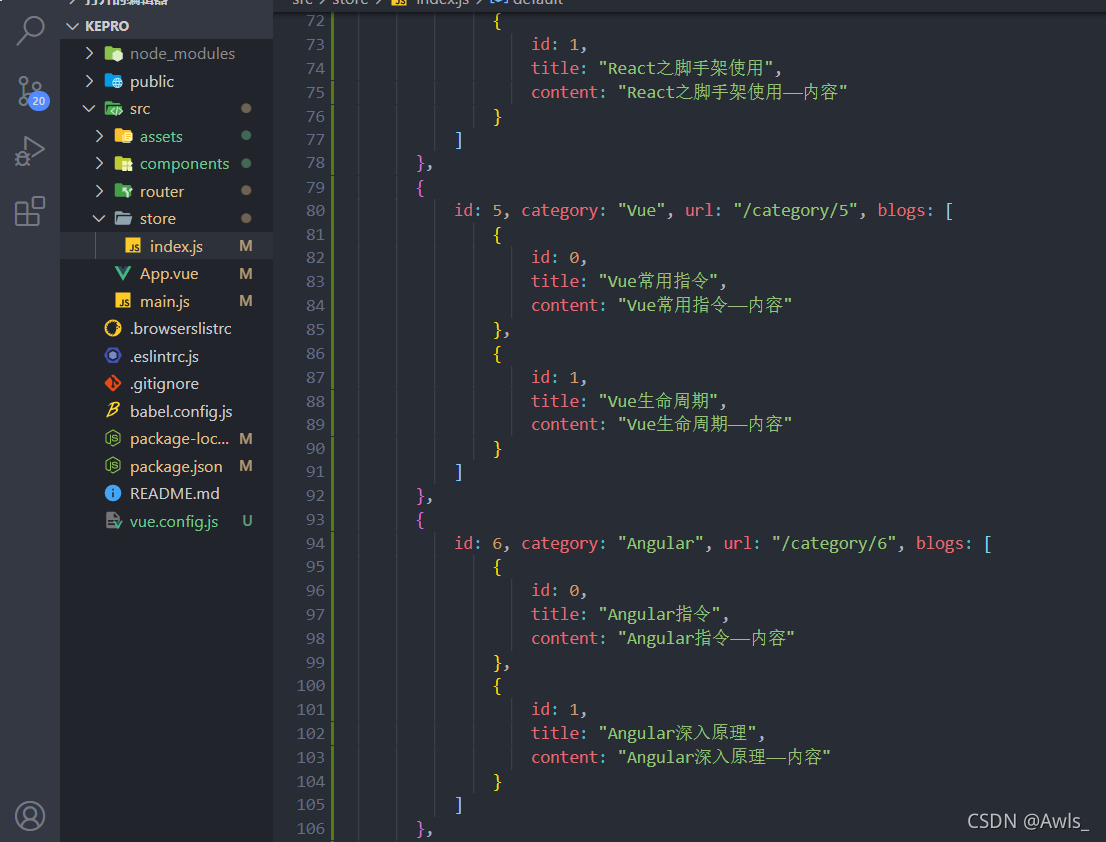Collapse the store folder chevron

[99, 219]
